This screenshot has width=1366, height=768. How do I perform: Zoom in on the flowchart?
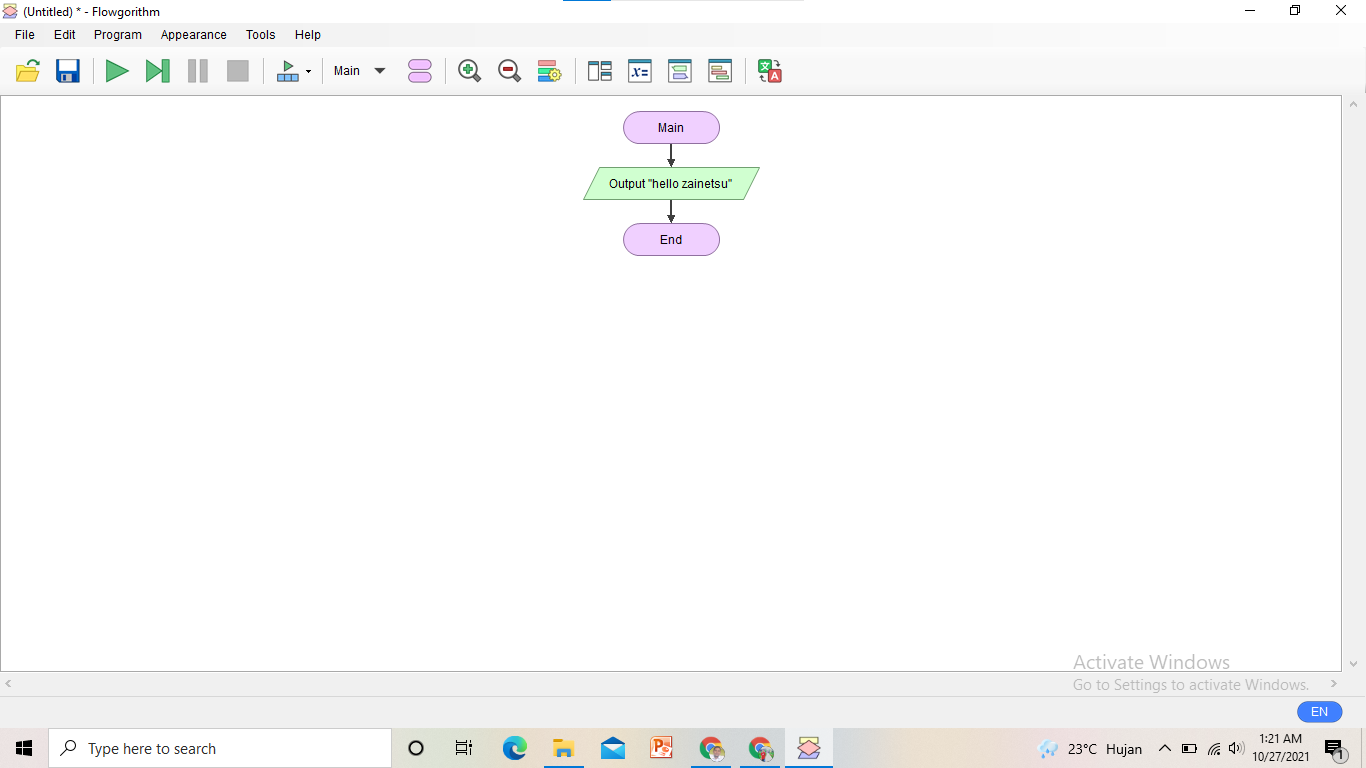(468, 70)
